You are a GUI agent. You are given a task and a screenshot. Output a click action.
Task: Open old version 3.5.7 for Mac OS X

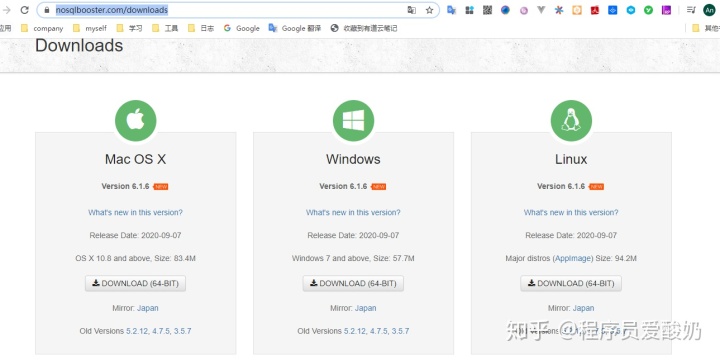tap(183, 331)
